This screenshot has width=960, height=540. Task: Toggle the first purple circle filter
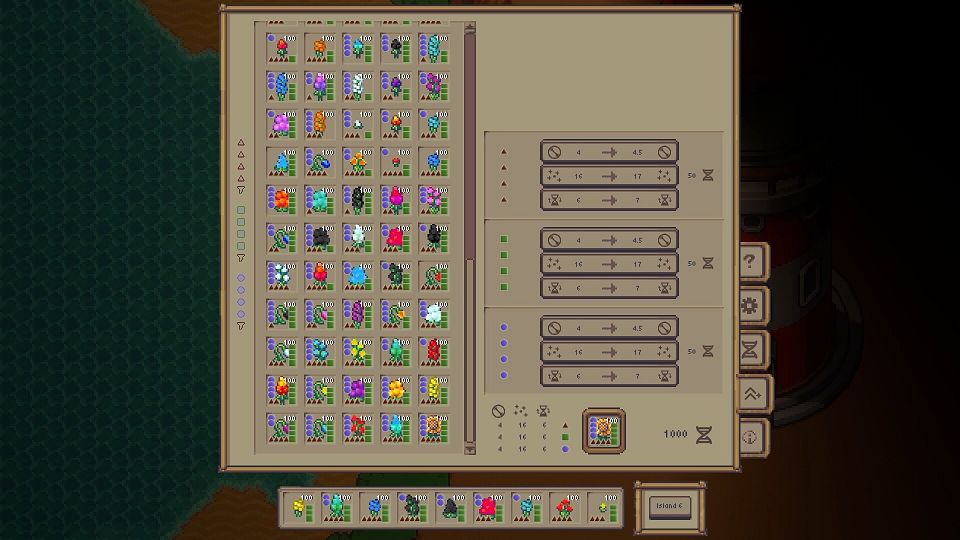[x=241, y=278]
